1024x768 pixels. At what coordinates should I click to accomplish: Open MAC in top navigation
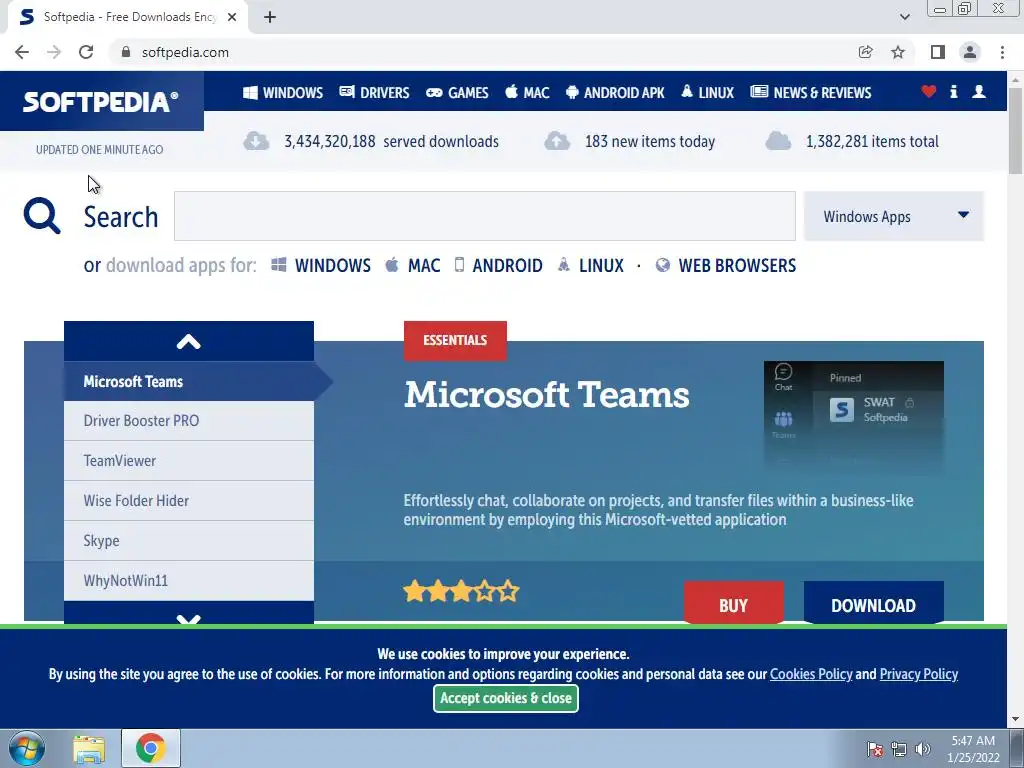click(527, 93)
